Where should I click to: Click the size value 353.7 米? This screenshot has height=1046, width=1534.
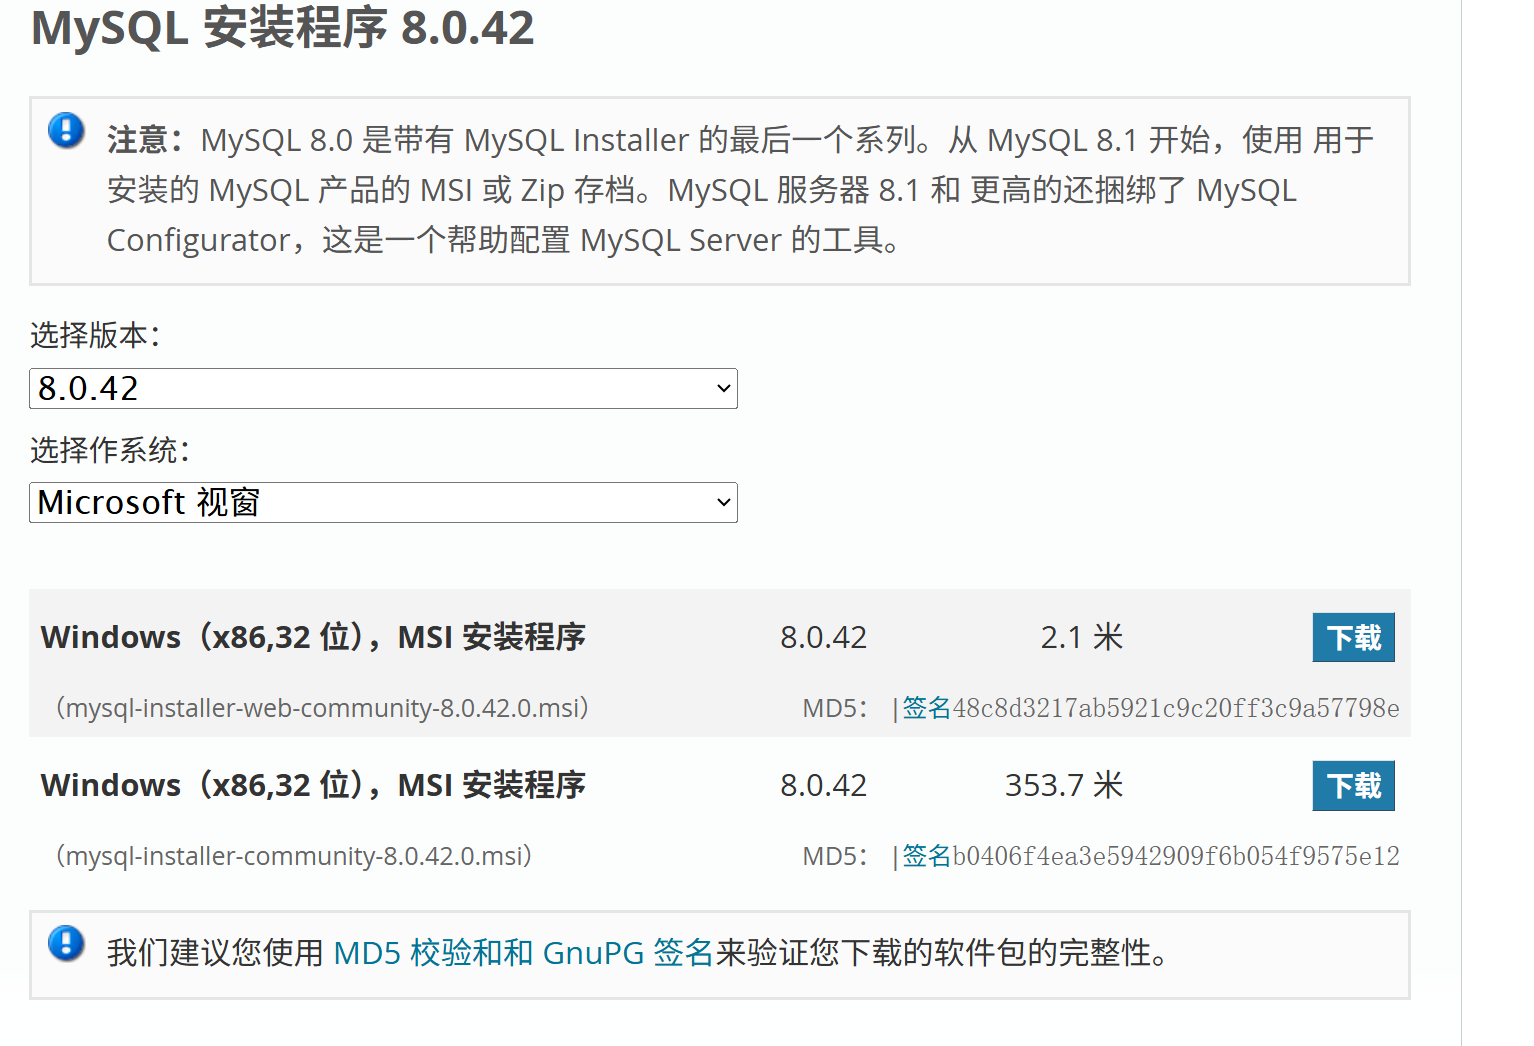(1064, 785)
